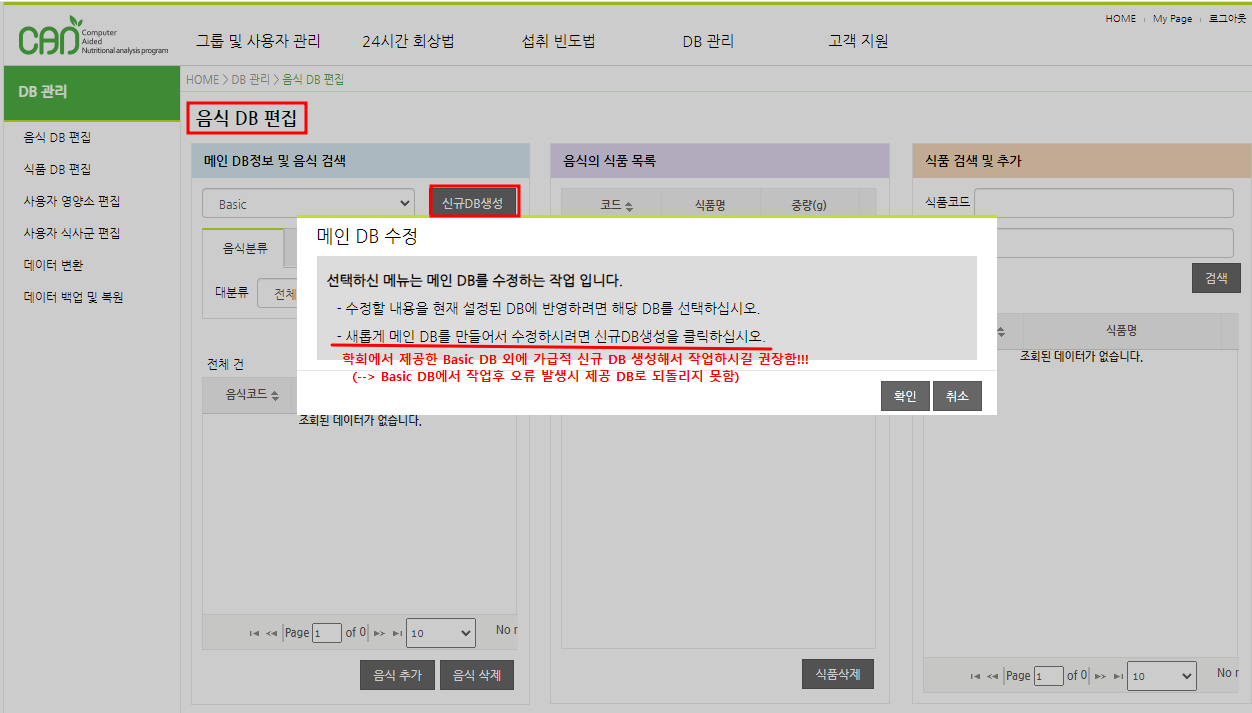
Task: Open the 24시간 회상법 menu
Action: click(408, 41)
